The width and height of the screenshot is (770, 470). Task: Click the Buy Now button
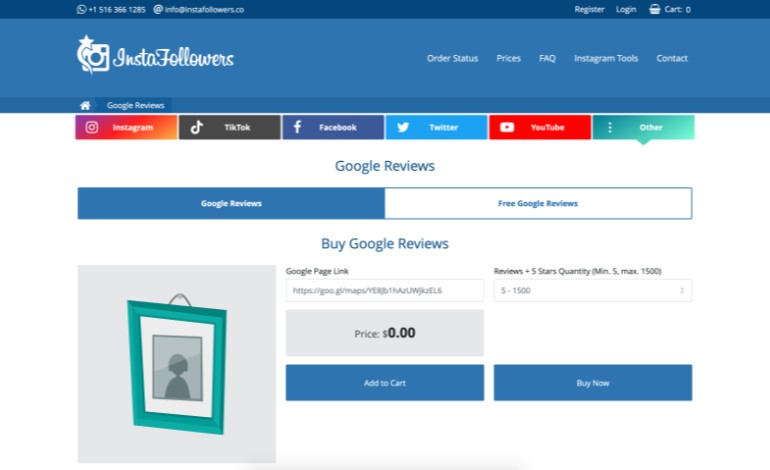593,383
